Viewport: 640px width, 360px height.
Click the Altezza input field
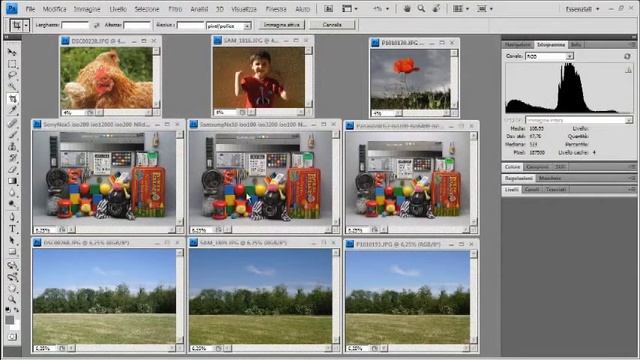[x=137, y=25]
